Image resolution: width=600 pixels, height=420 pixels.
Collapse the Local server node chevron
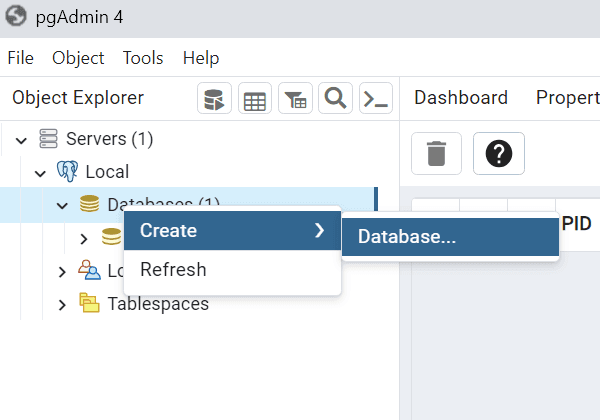(x=41, y=172)
